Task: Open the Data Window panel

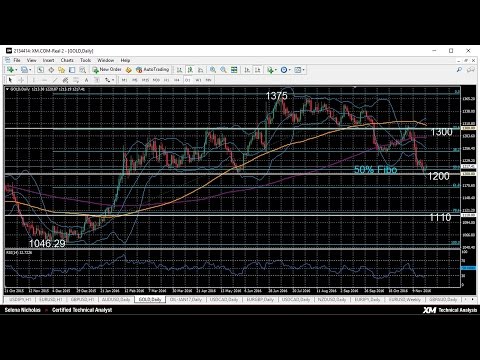Action: pyautogui.click(x=51, y=70)
